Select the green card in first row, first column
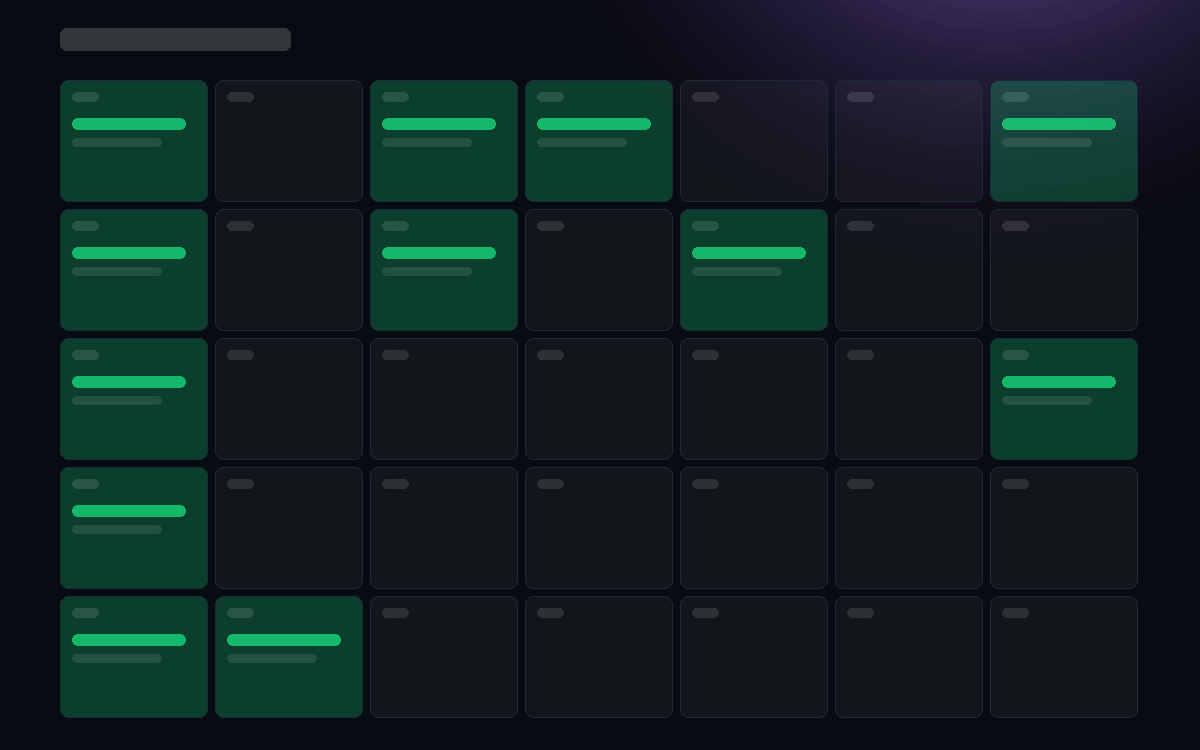 (x=134, y=141)
